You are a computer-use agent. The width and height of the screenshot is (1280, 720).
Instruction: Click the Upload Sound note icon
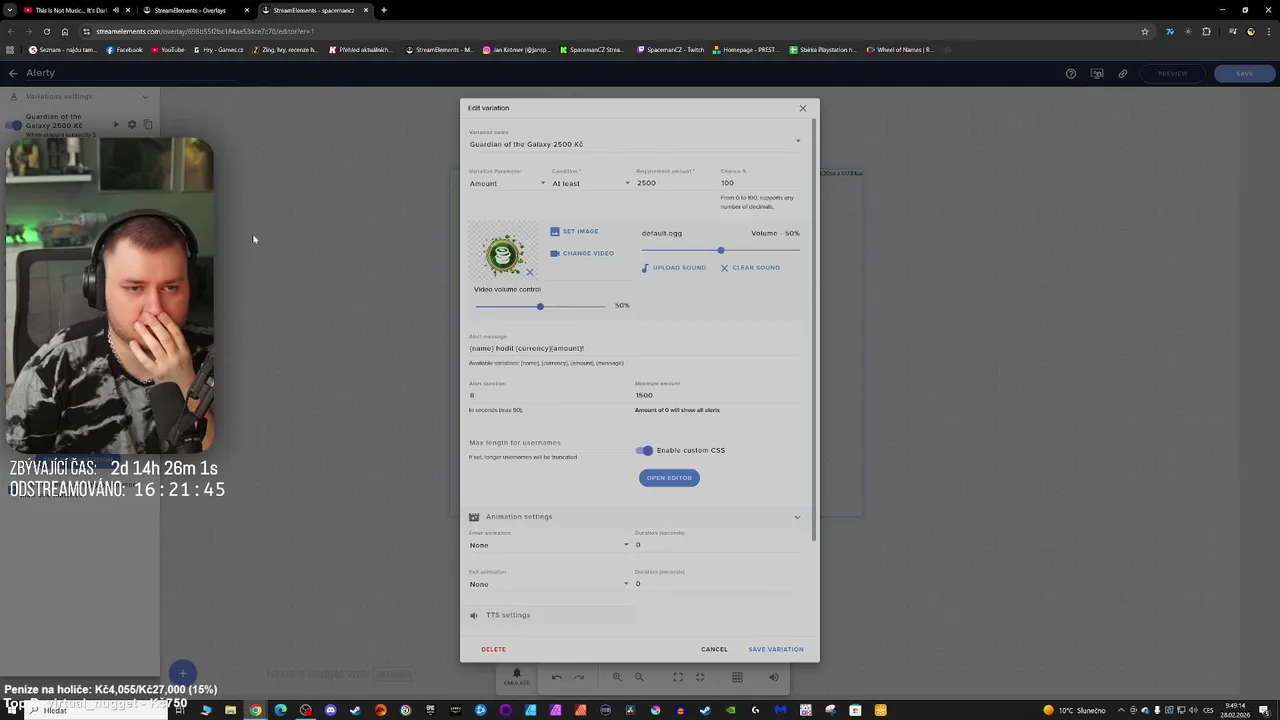tap(645, 268)
